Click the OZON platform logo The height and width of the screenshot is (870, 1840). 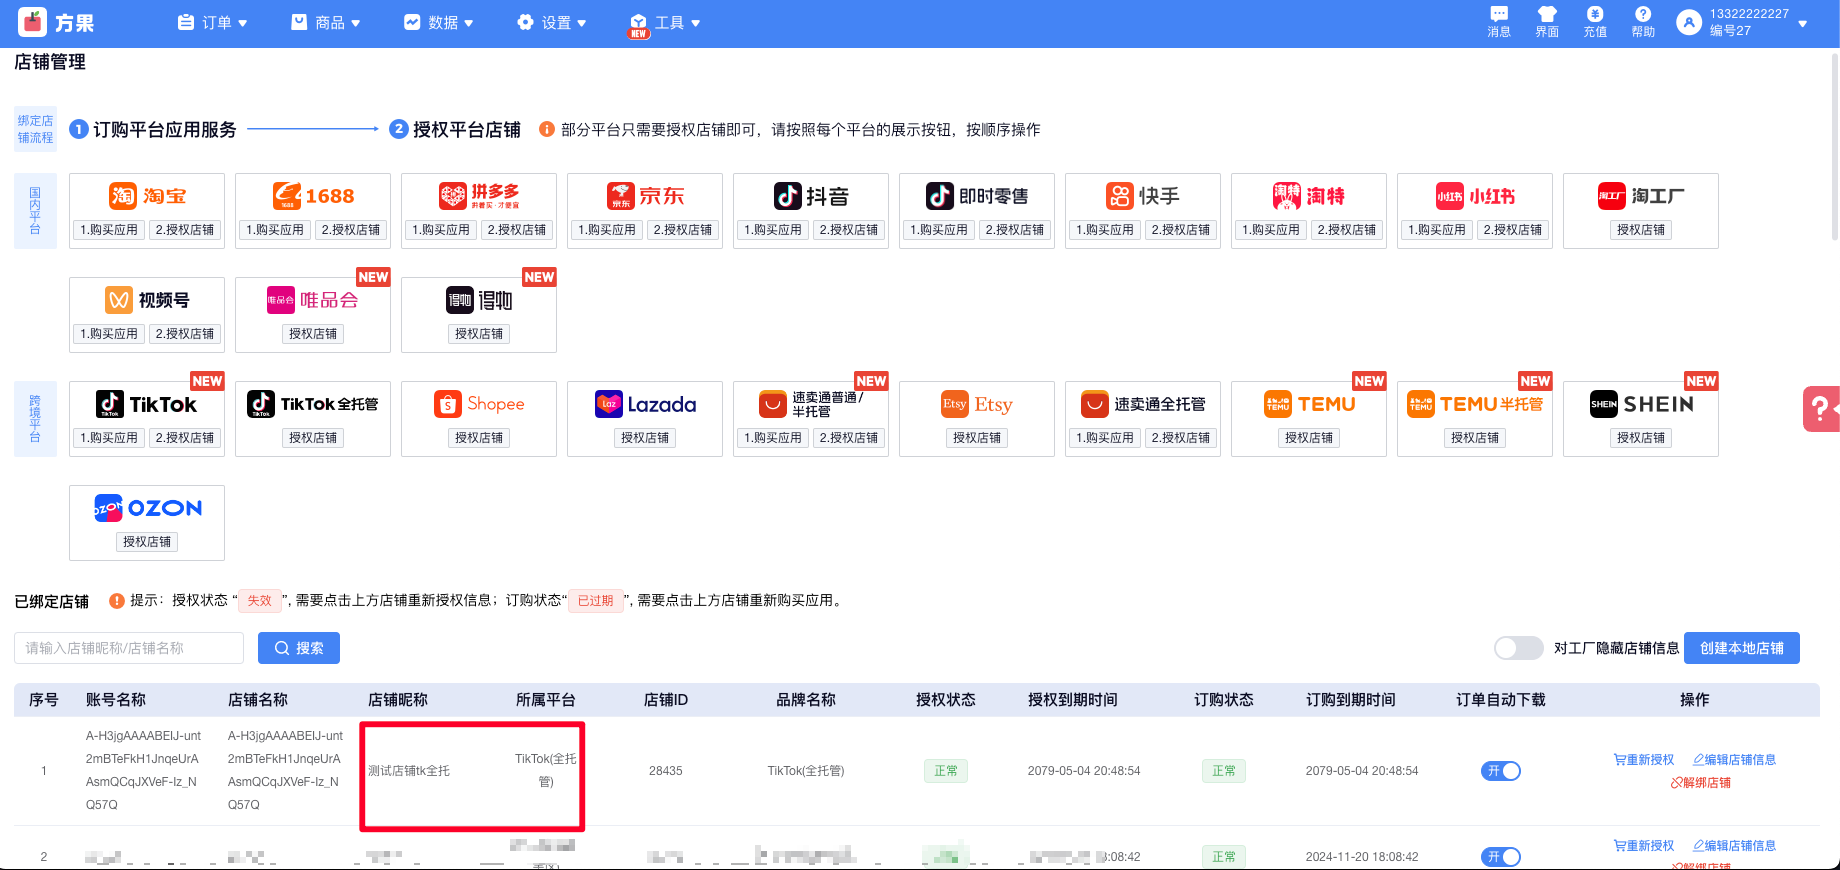click(x=147, y=508)
